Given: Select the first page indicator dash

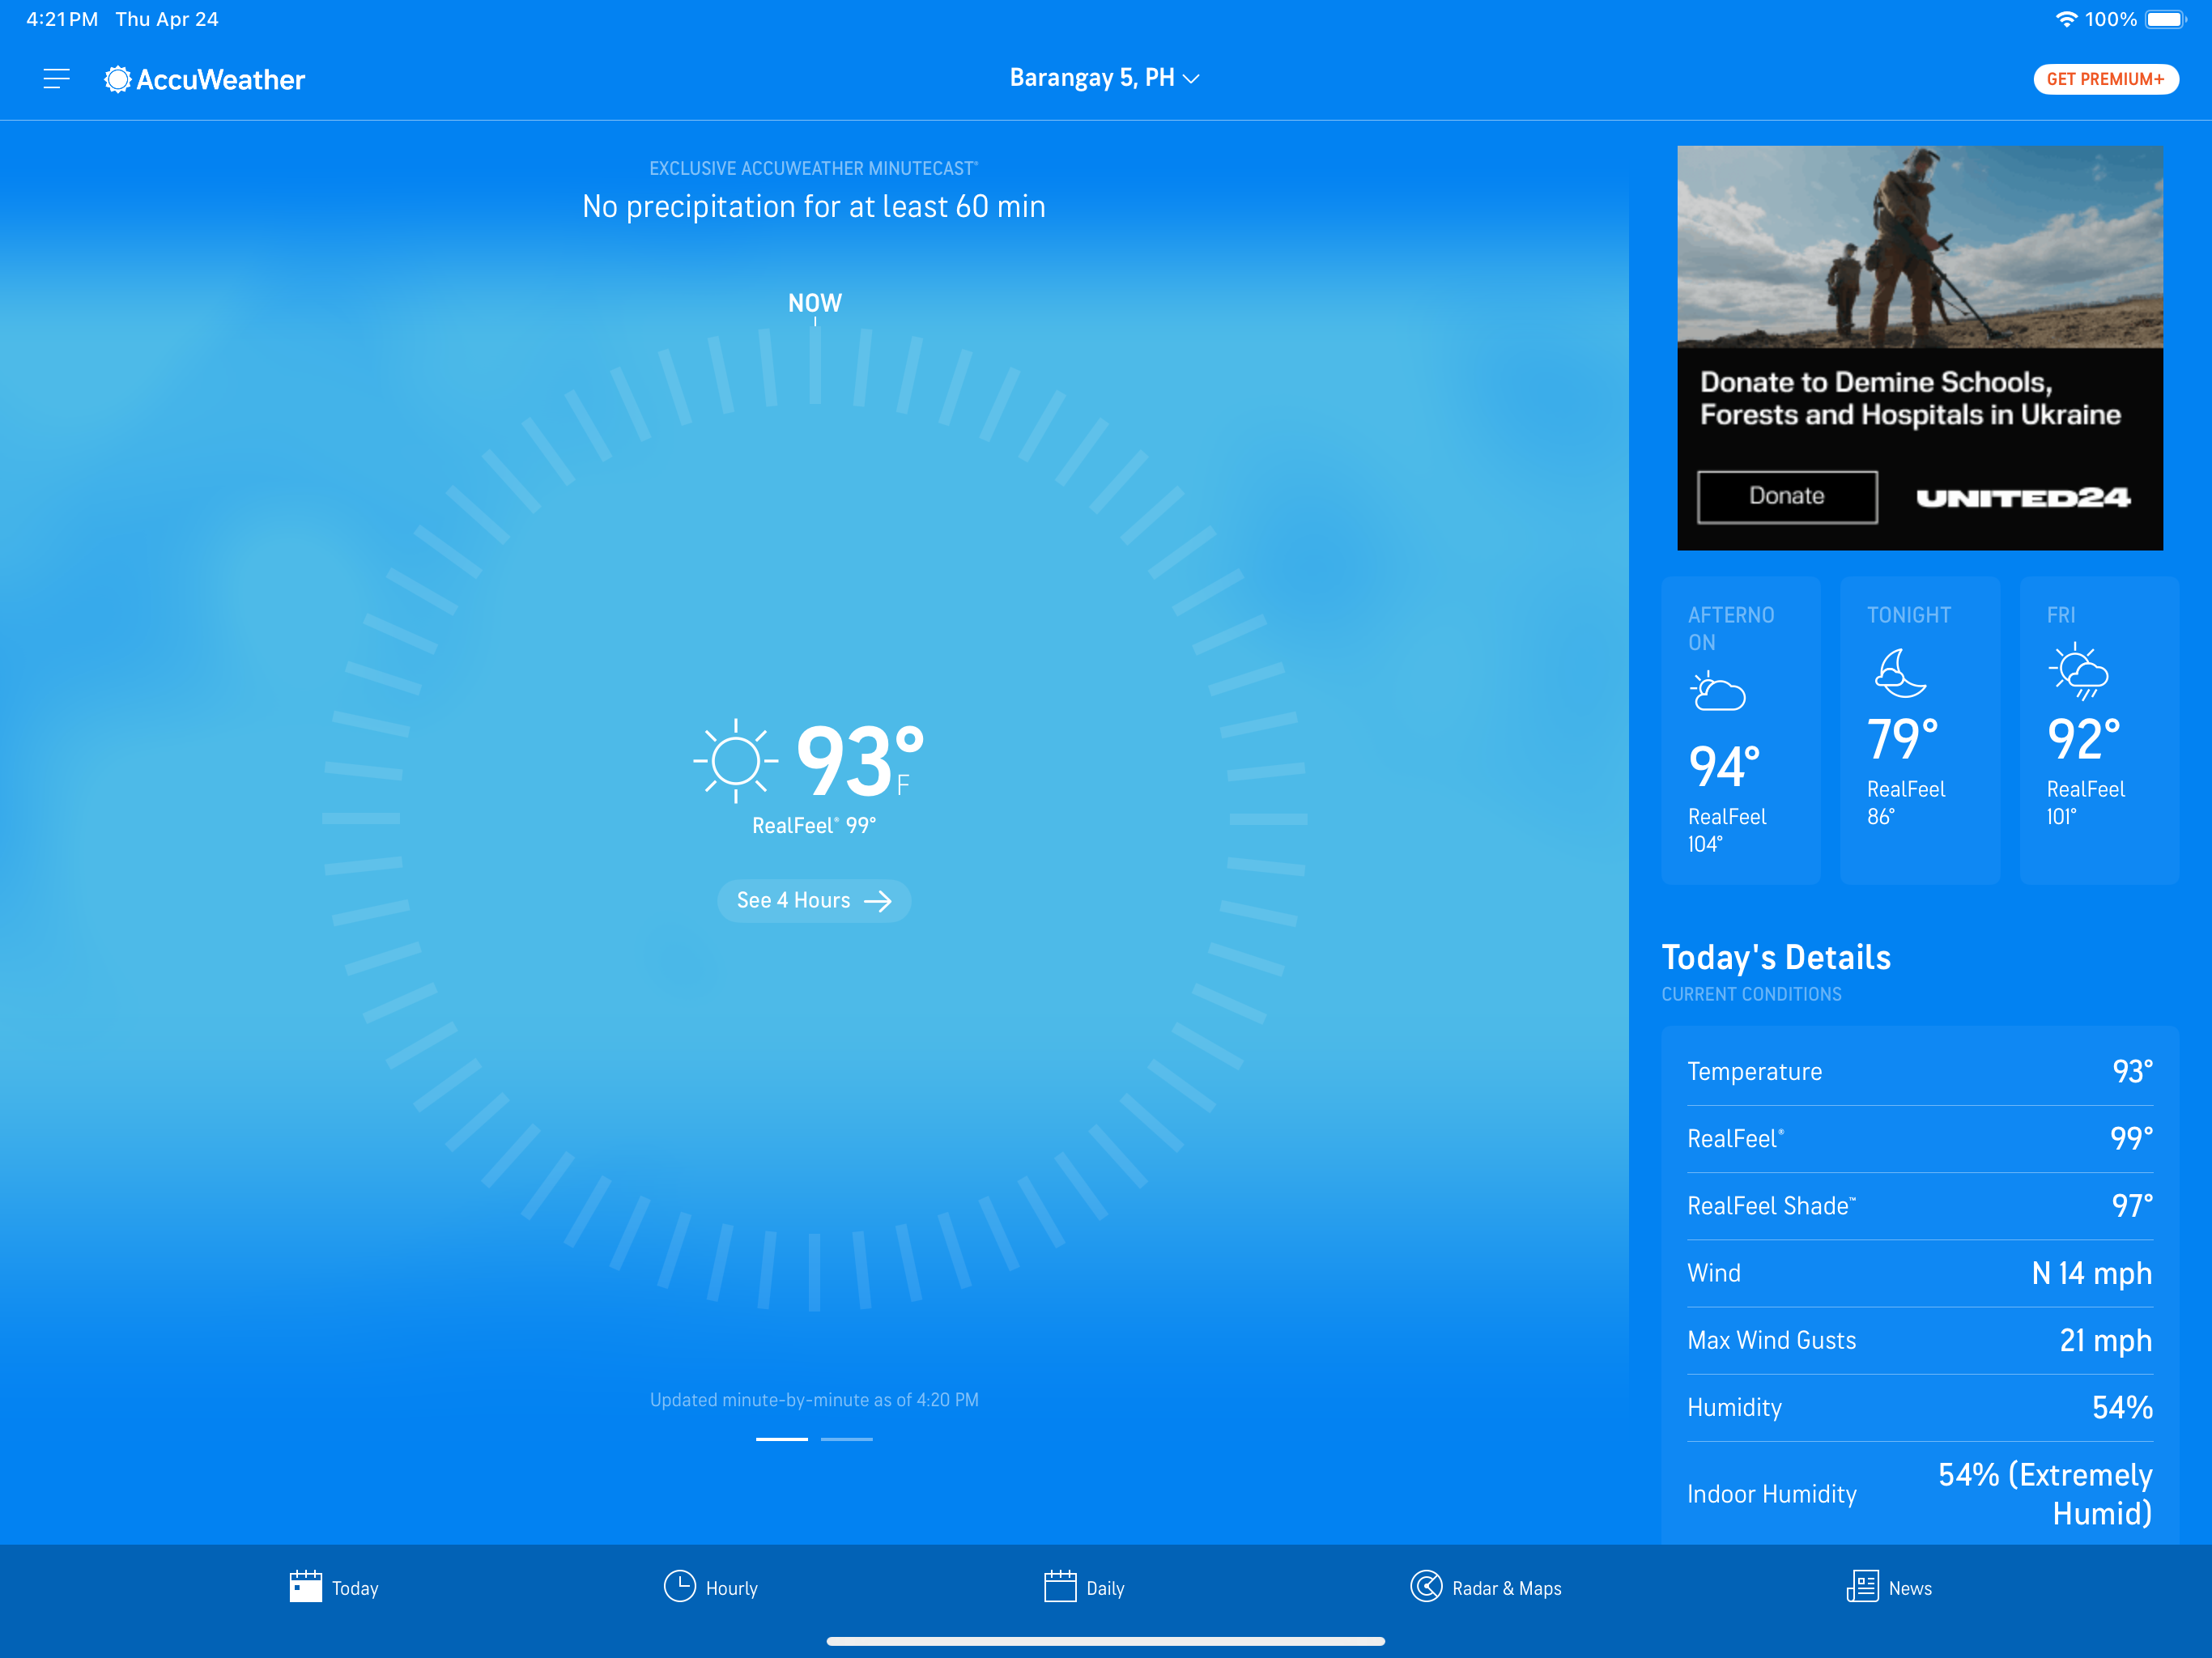Looking at the screenshot, I should point(781,1439).
